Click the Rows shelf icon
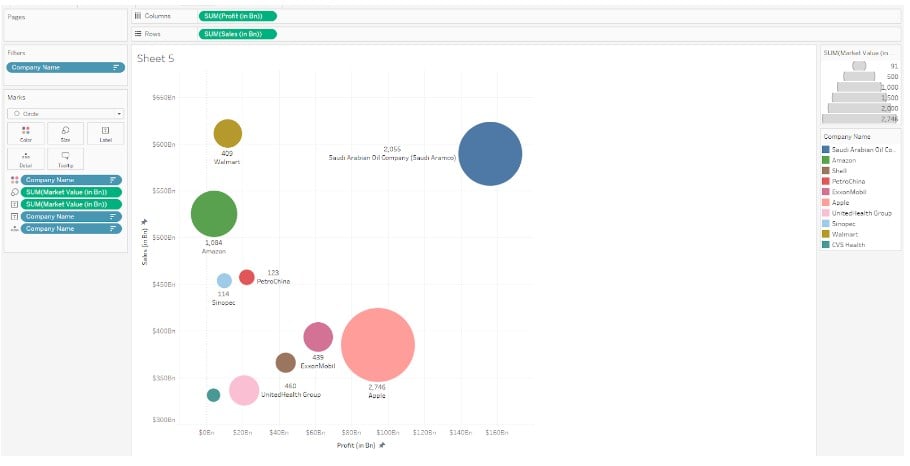 point(138,34)
